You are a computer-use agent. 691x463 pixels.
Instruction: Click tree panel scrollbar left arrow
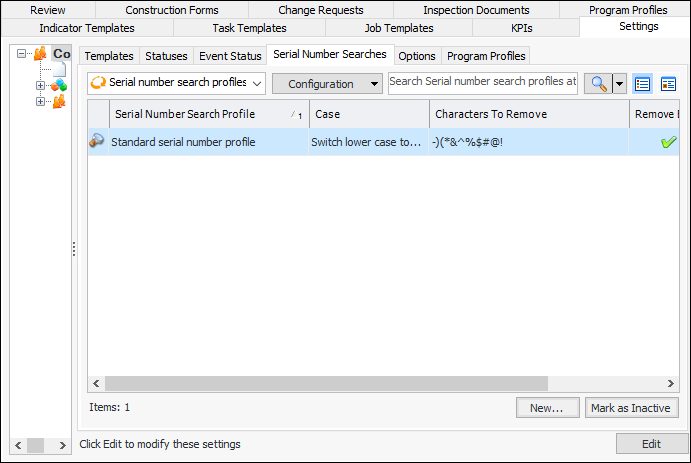coord(18,445)
